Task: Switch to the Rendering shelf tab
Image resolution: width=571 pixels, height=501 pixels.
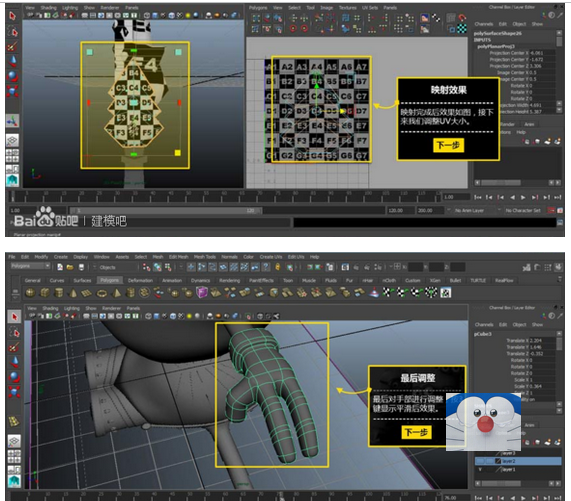Action: click(x=229, y=280)
